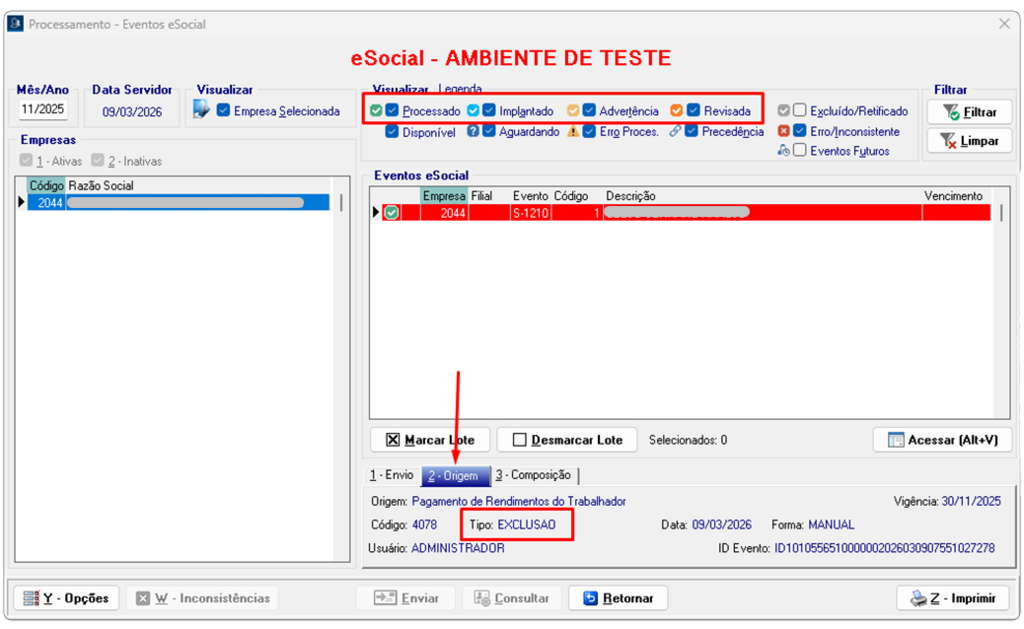Click the Precedência chain link icon

tap(677, 132)
